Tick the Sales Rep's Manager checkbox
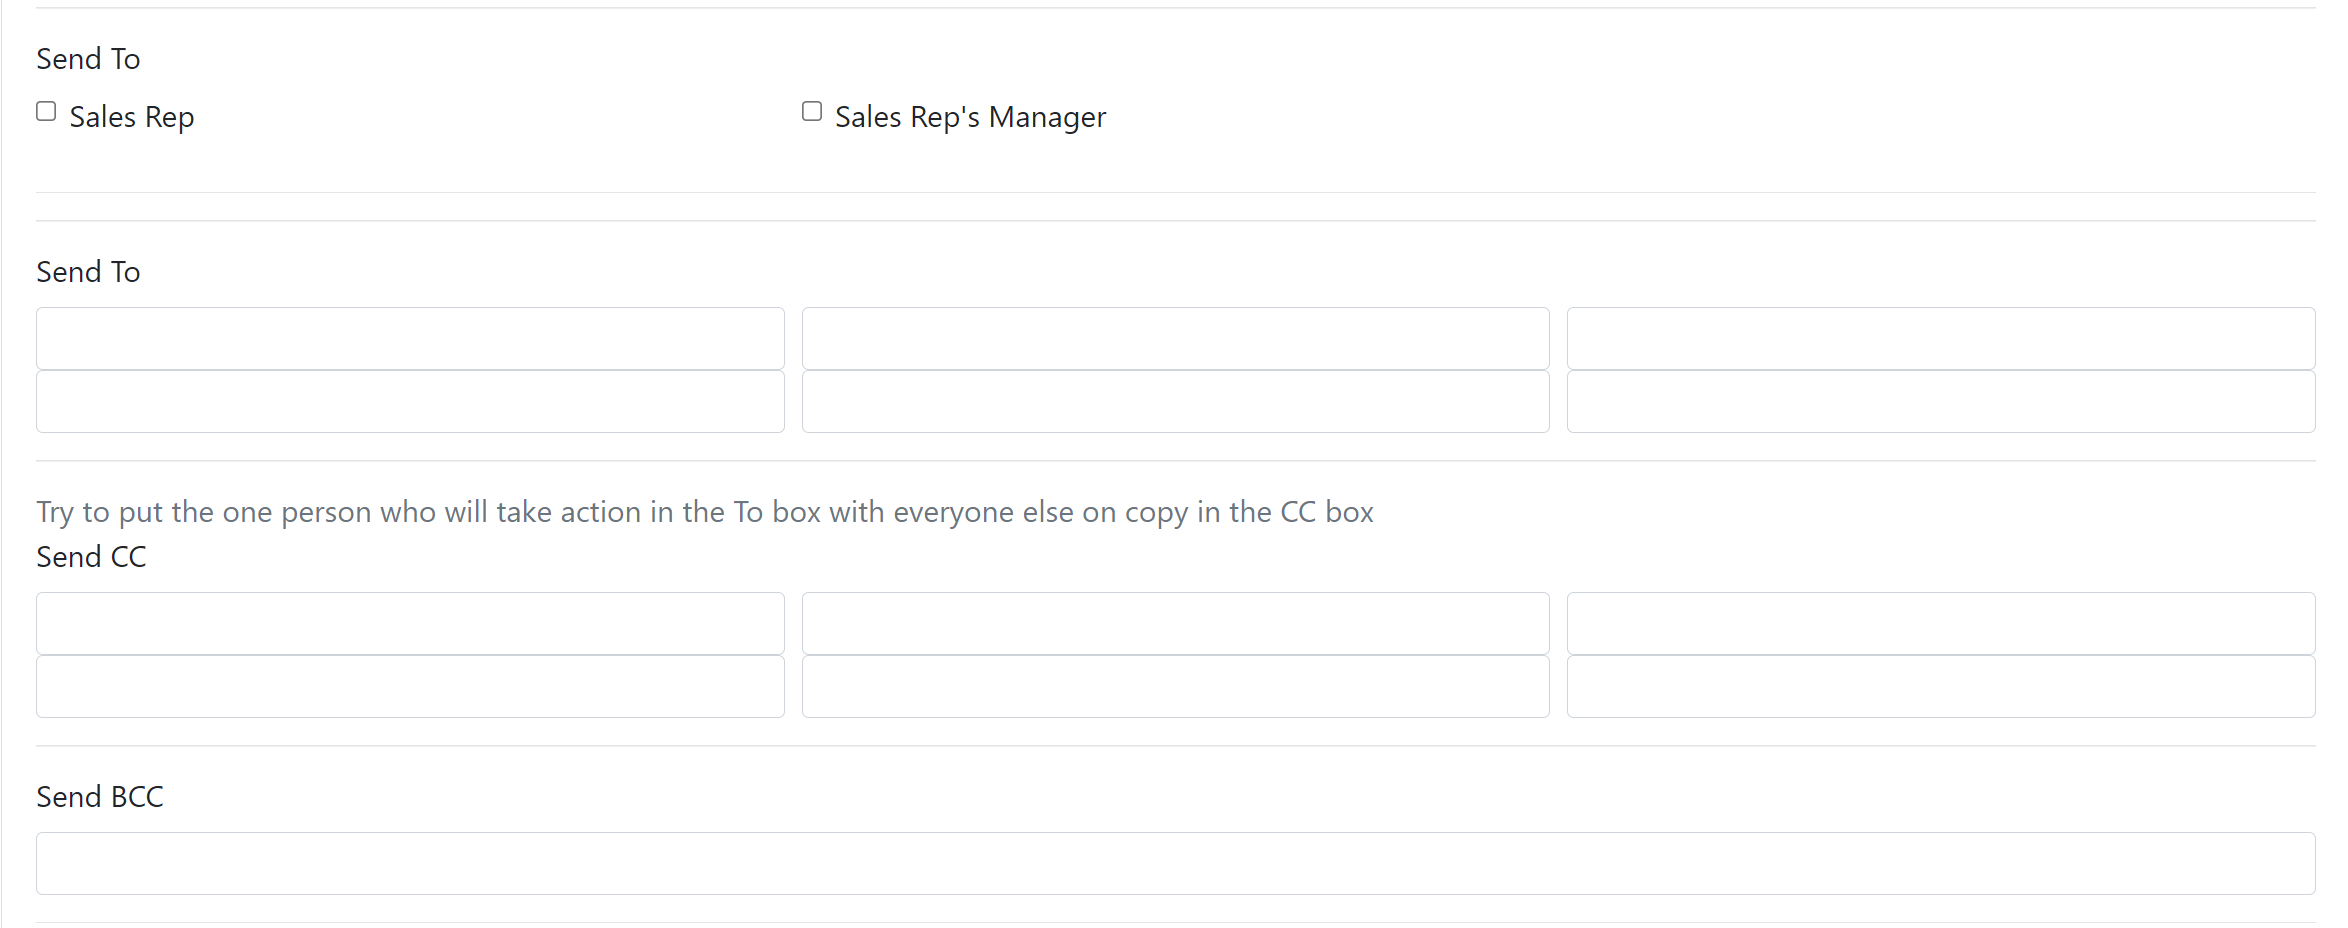The width and height of the screenshot is (2348, 928). [x=812, y=111]
